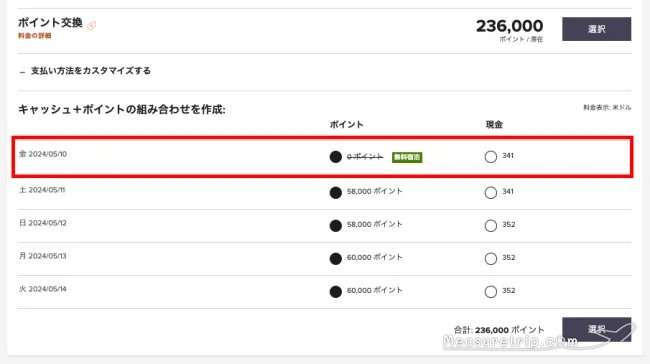This screenshot has height=364, width=650.
Task: Select cash 352 radio for 2024/05/14
Action: click(x=491, y=292)
